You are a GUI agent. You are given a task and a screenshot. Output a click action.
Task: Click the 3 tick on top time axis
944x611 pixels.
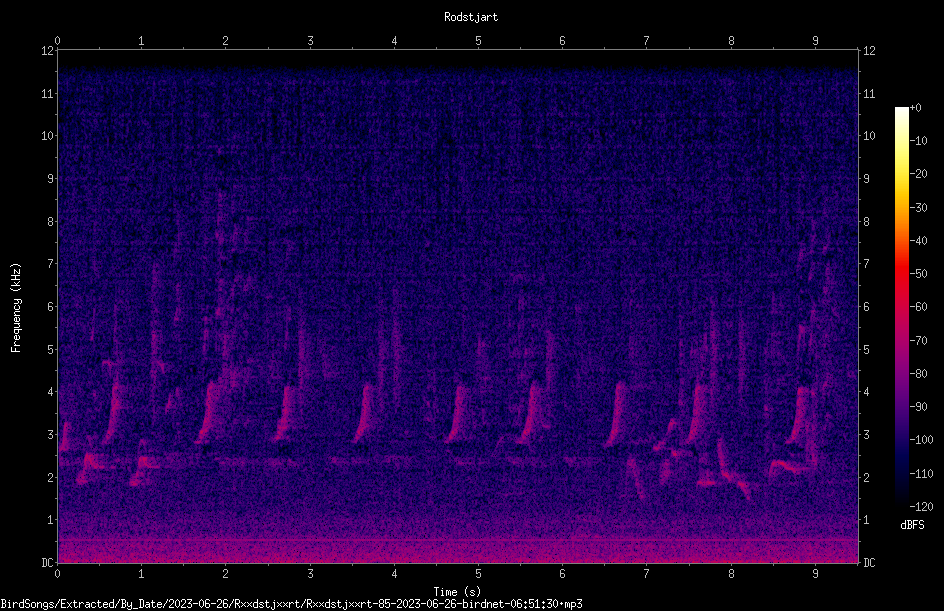(310, 41)
